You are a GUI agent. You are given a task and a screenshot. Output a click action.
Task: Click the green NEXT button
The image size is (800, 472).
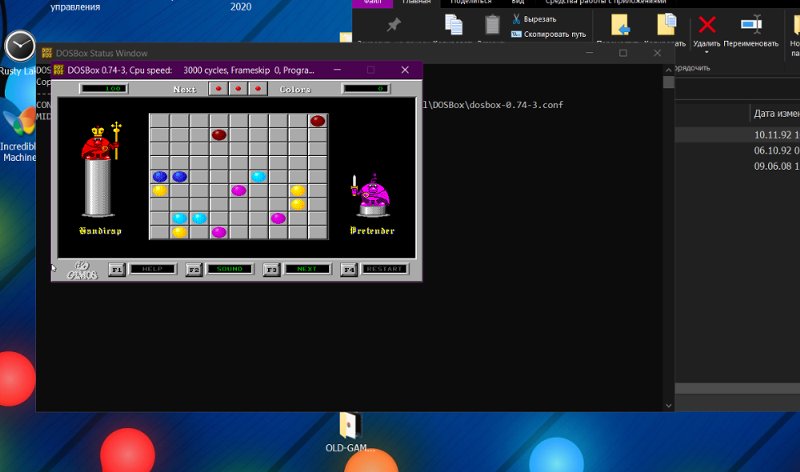[307, 269]
